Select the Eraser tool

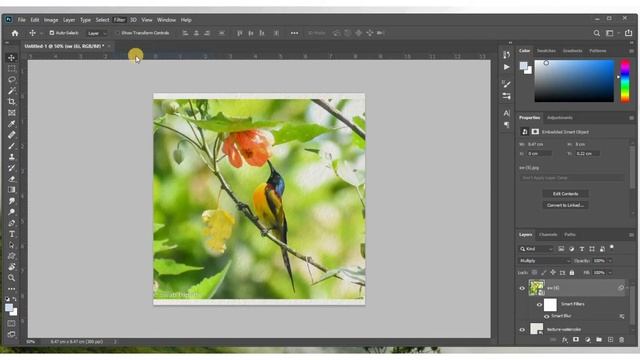[x=11, y=179]
